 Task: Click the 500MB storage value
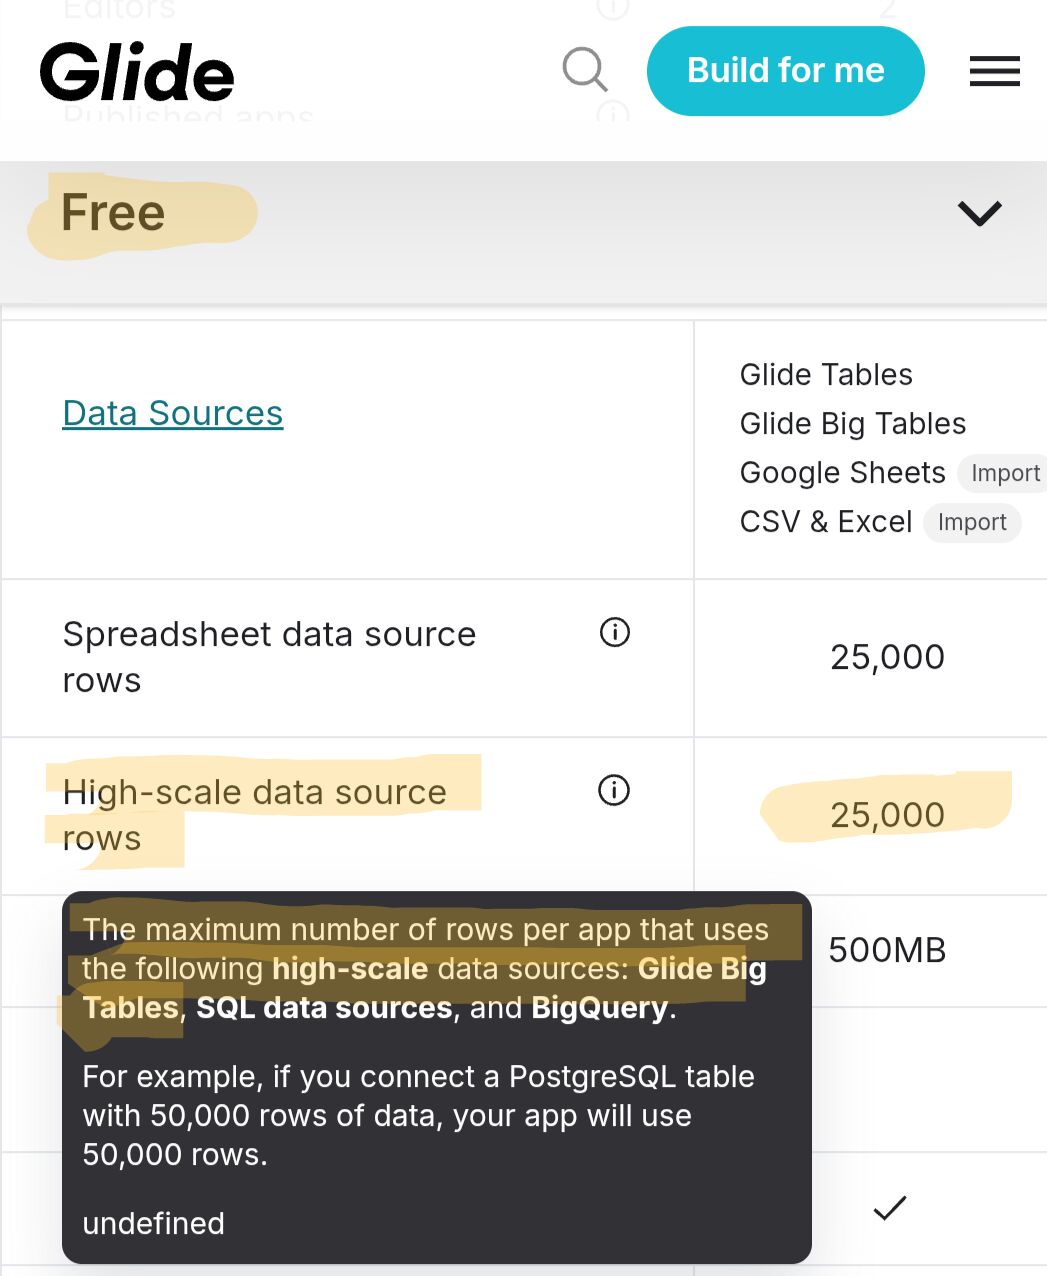click(887, 950)
